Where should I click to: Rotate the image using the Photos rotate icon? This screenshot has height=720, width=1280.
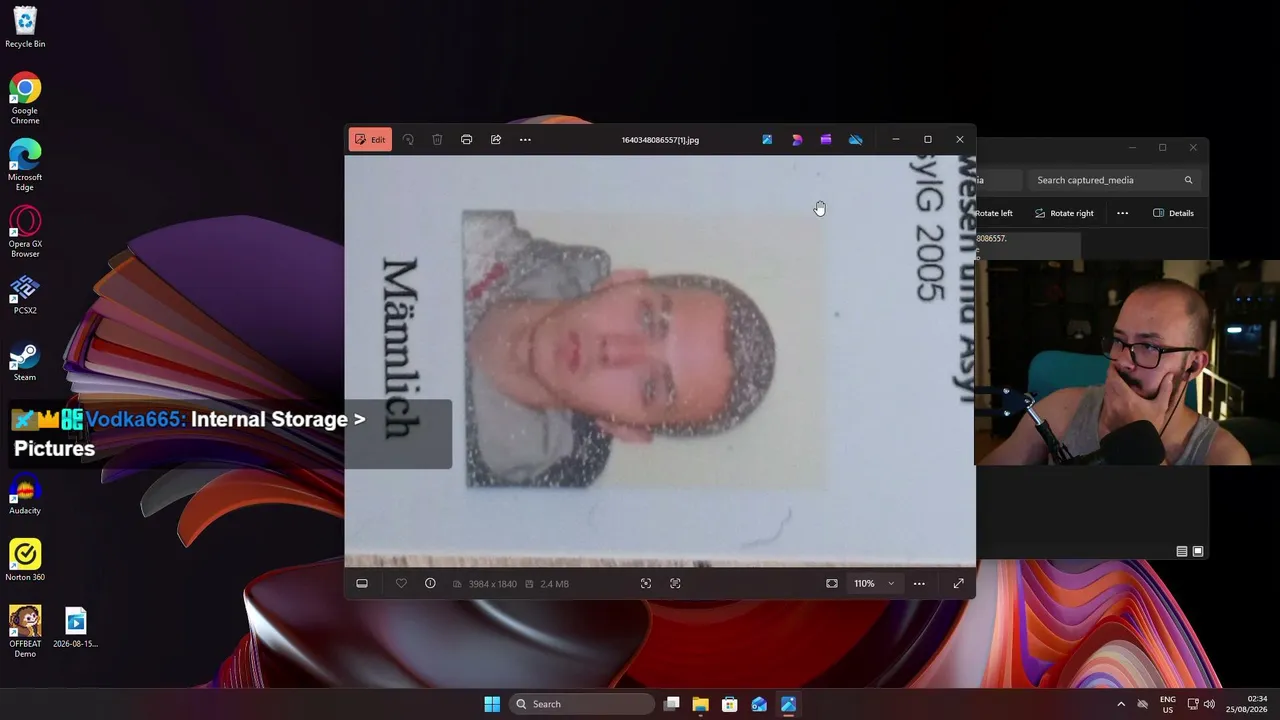408,140
